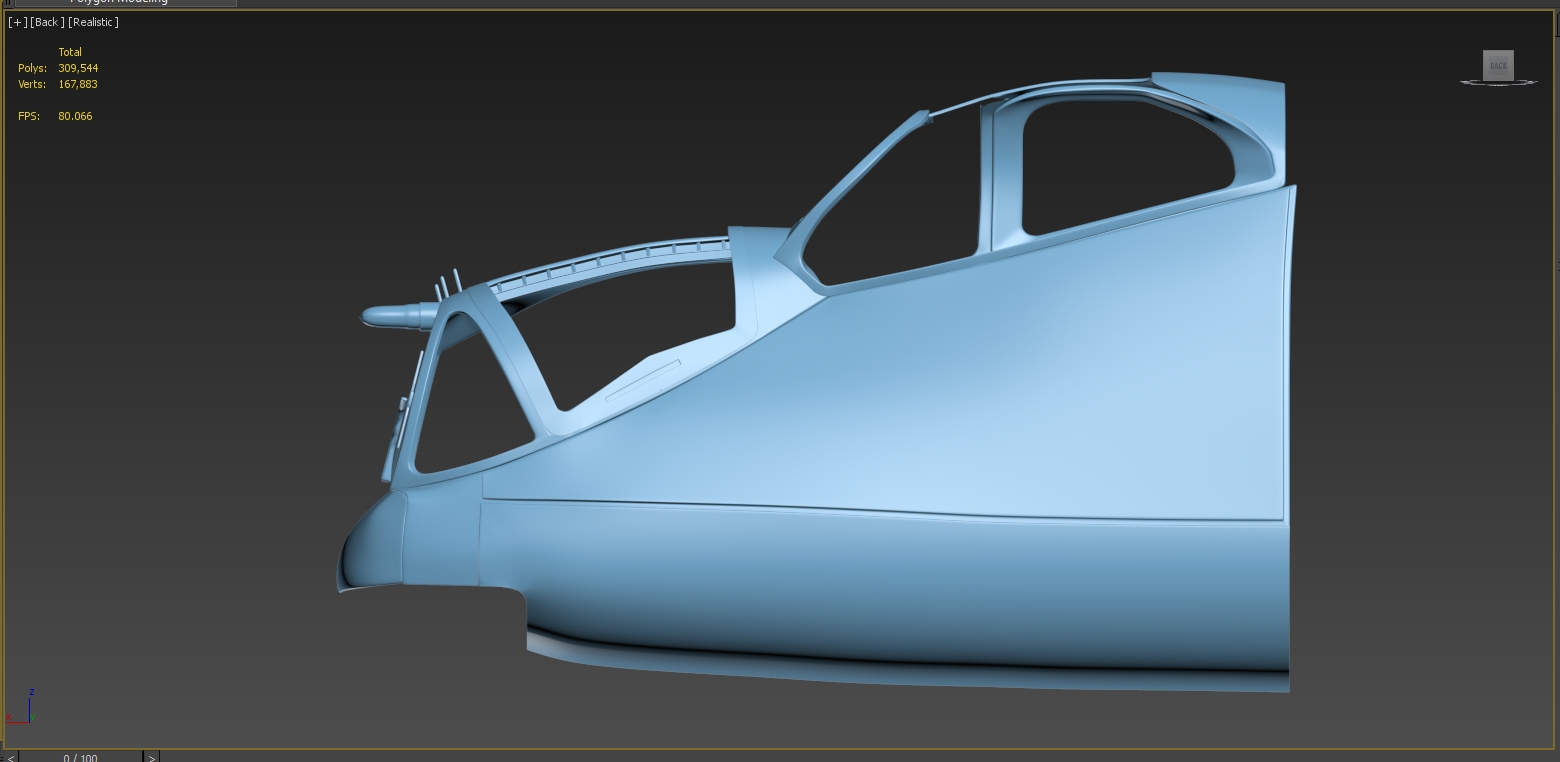Open the [Back] view label menu

click(47, 22)
